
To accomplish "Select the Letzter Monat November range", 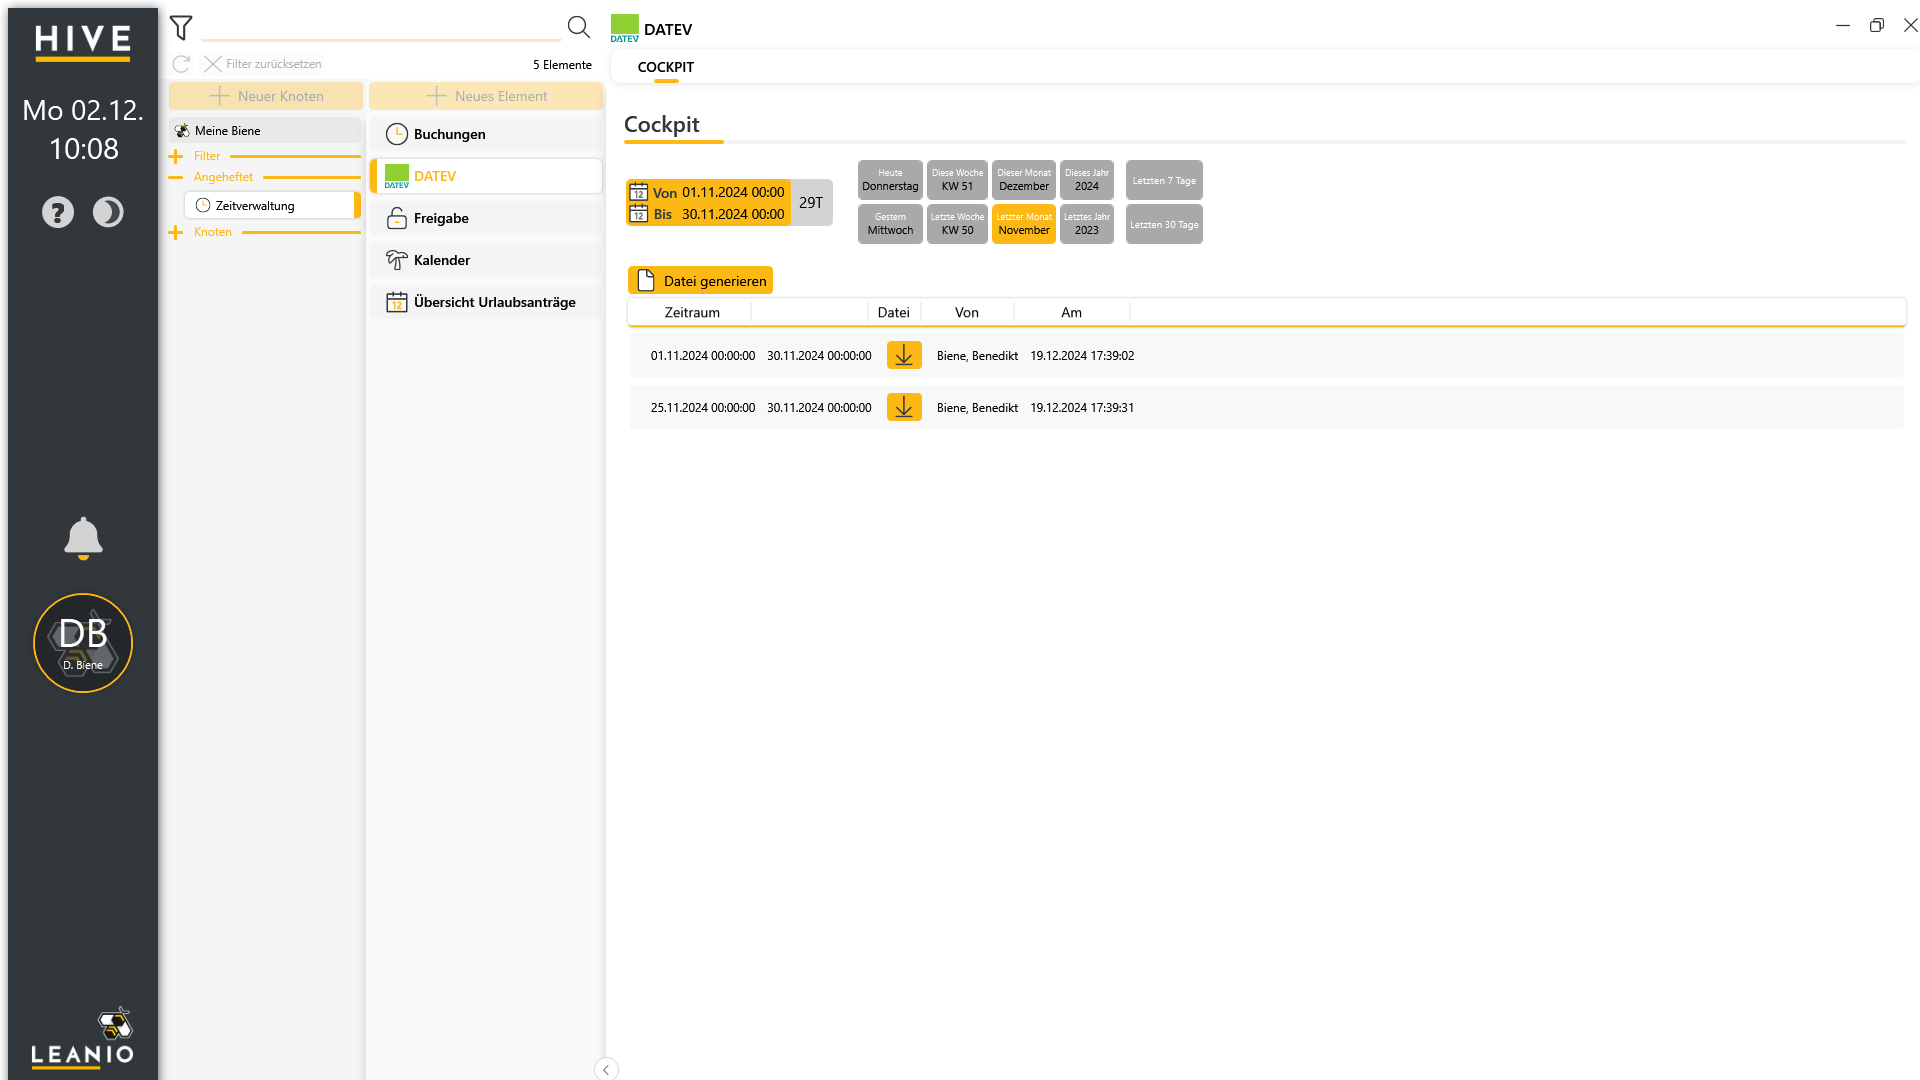I will 1024,224.
